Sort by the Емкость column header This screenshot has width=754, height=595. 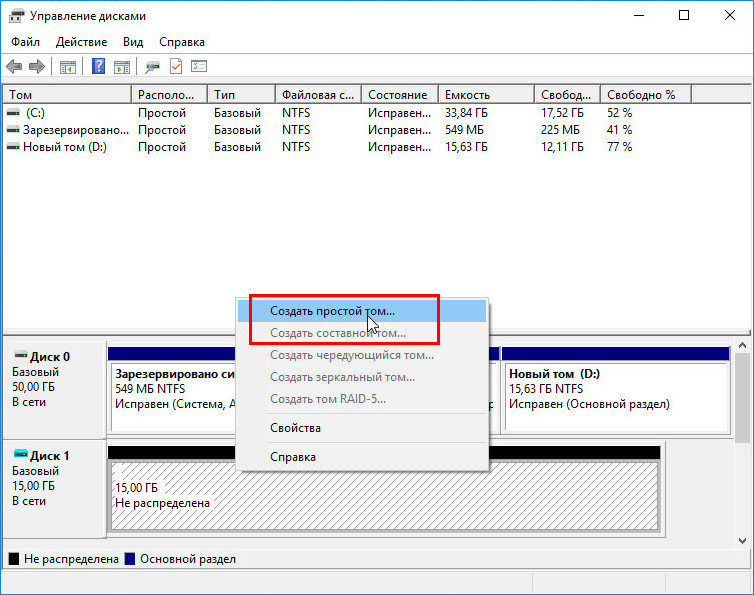487,95
